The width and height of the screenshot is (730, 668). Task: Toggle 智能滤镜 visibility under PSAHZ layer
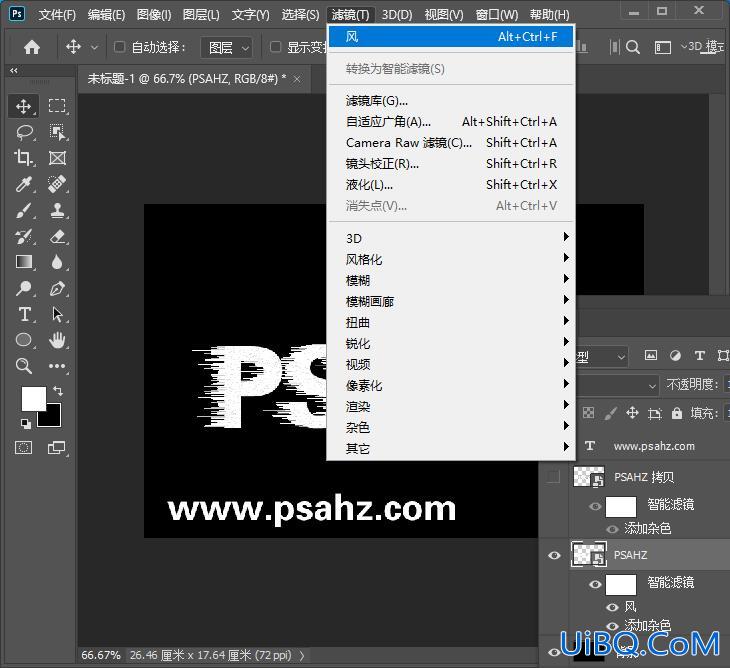(x=595, y=584)
